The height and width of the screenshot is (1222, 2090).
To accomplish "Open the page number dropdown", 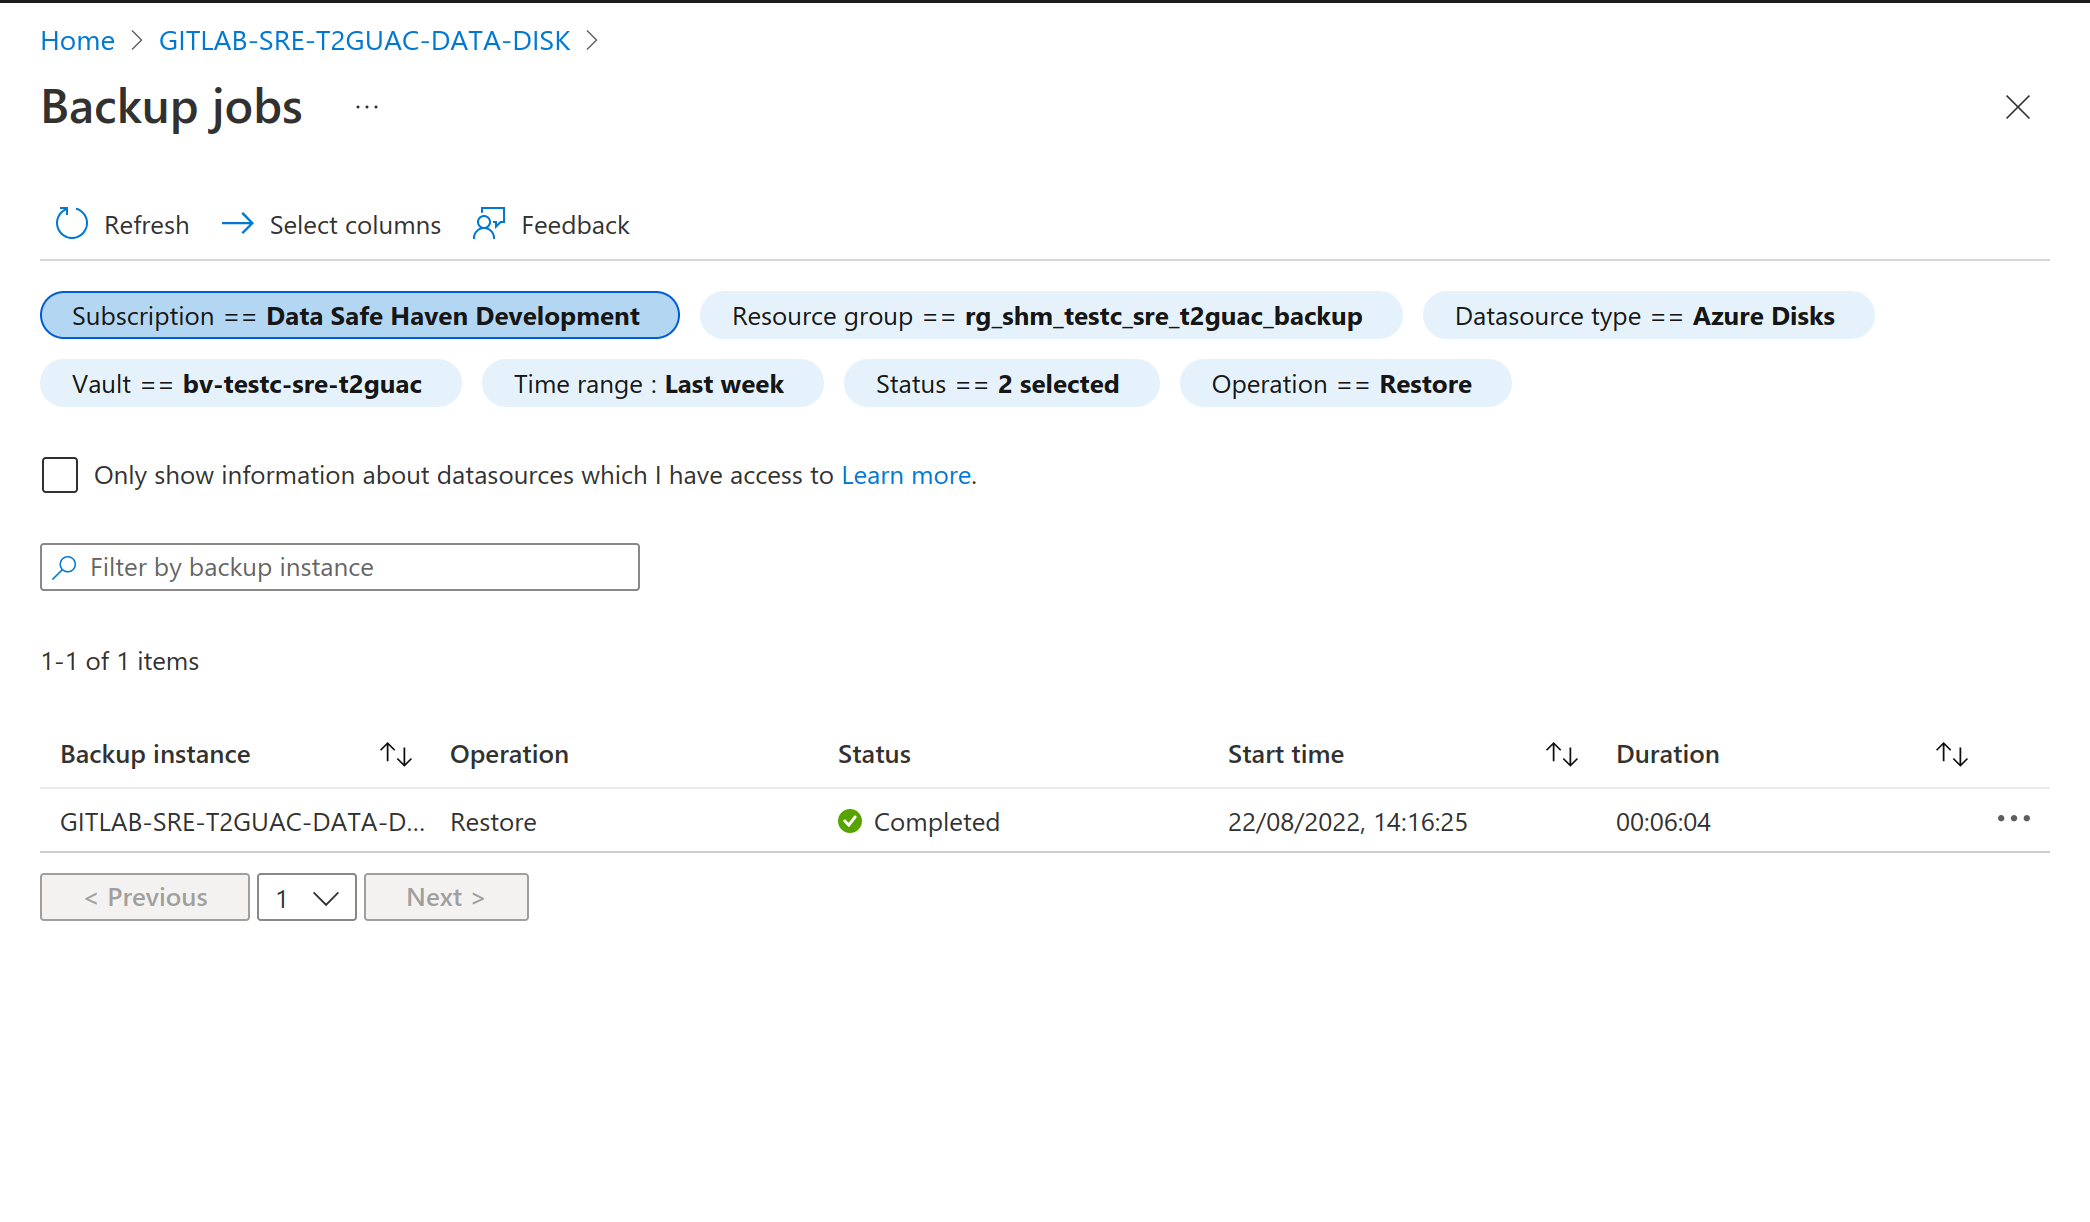I will 307,897.
